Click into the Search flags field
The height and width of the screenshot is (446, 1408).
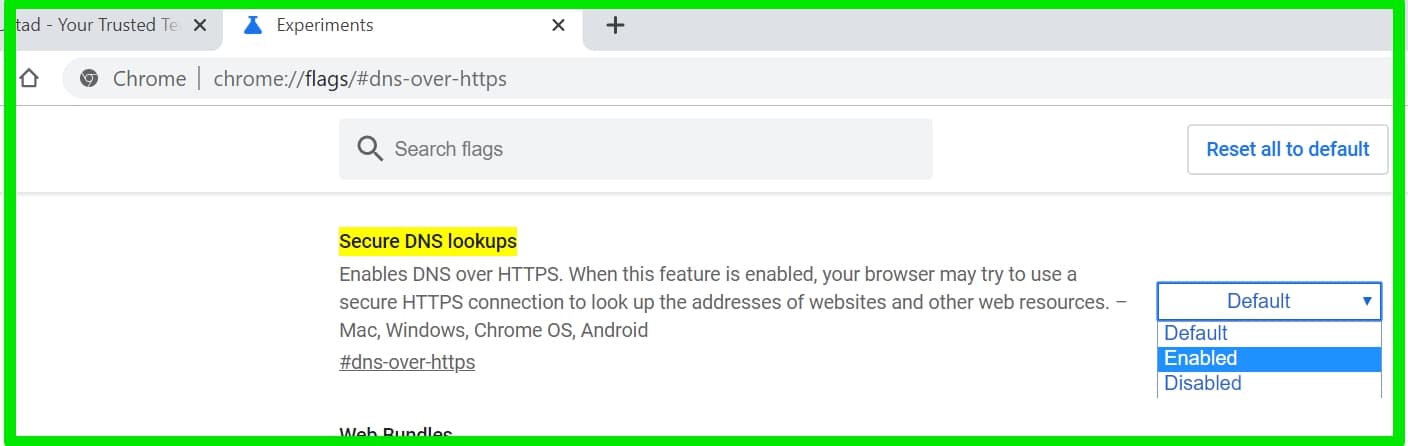636,149
